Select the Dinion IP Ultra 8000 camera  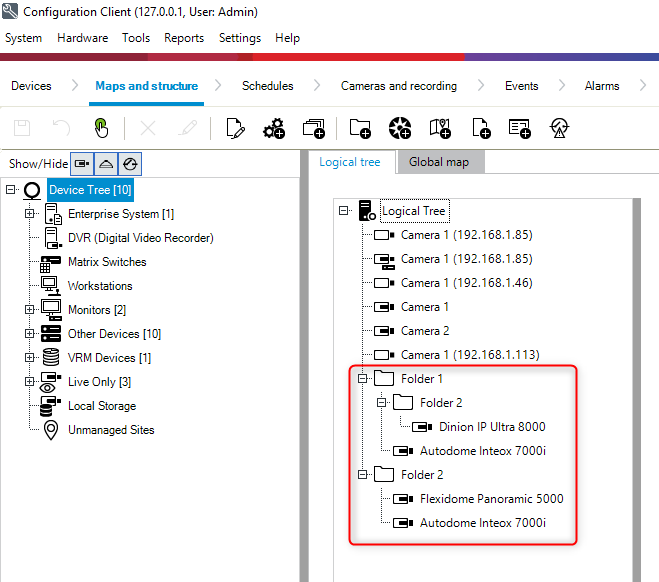tap(492, 427)
